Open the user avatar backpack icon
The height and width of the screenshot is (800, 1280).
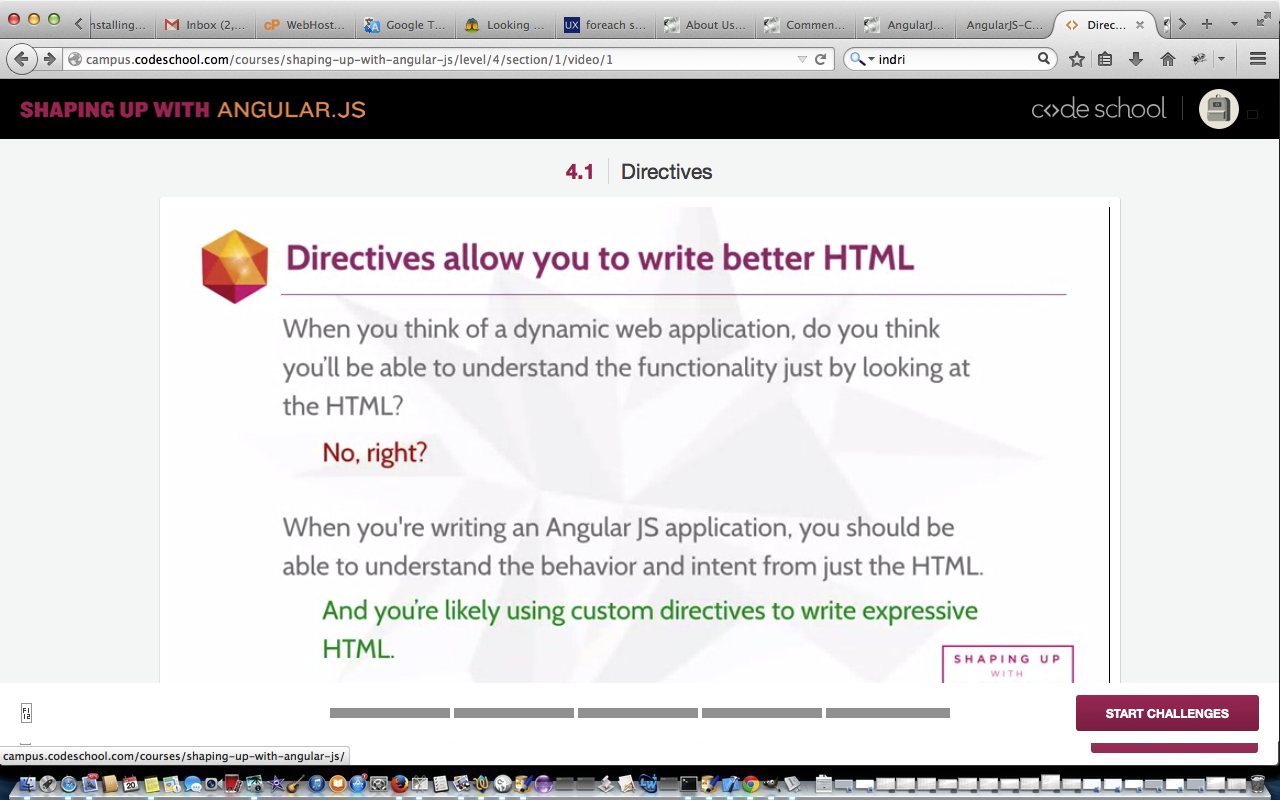coord(1218,109)
